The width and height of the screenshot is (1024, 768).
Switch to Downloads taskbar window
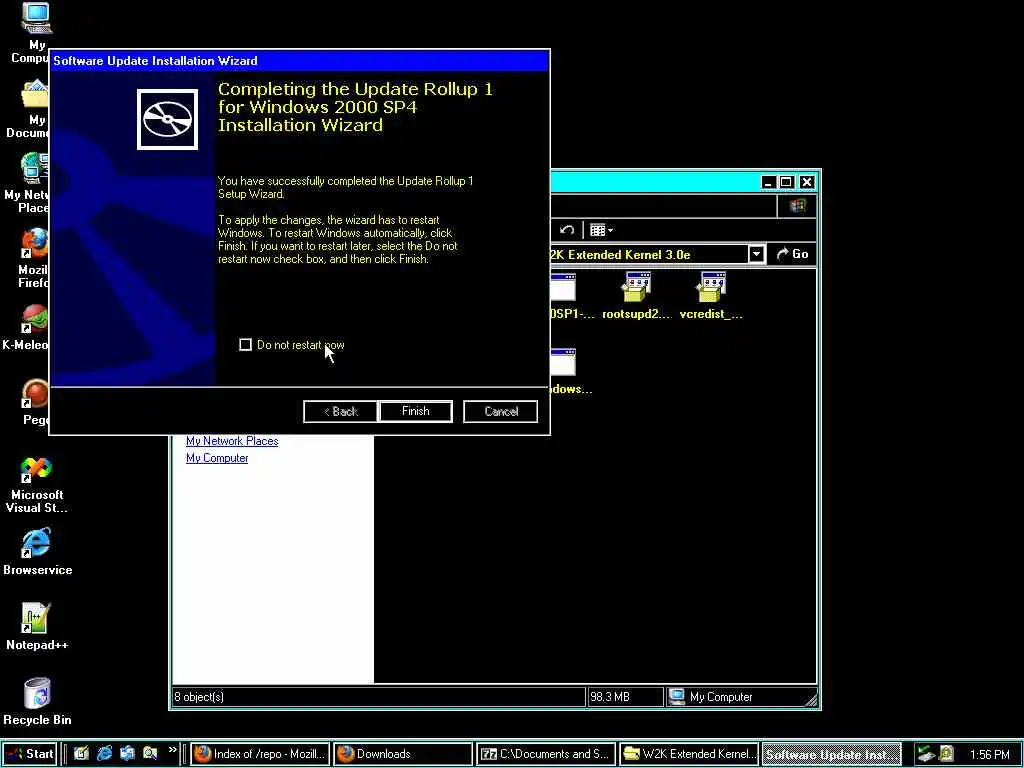[x=402, y=754]
